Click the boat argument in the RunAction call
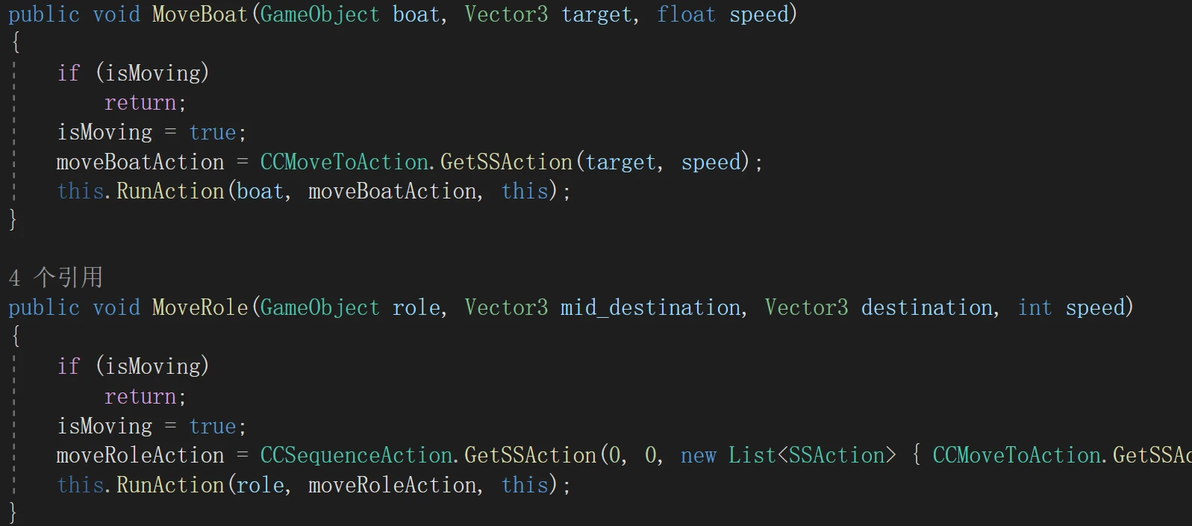The width and height of the screenshot is (1192, 526). tap(262, 191)
